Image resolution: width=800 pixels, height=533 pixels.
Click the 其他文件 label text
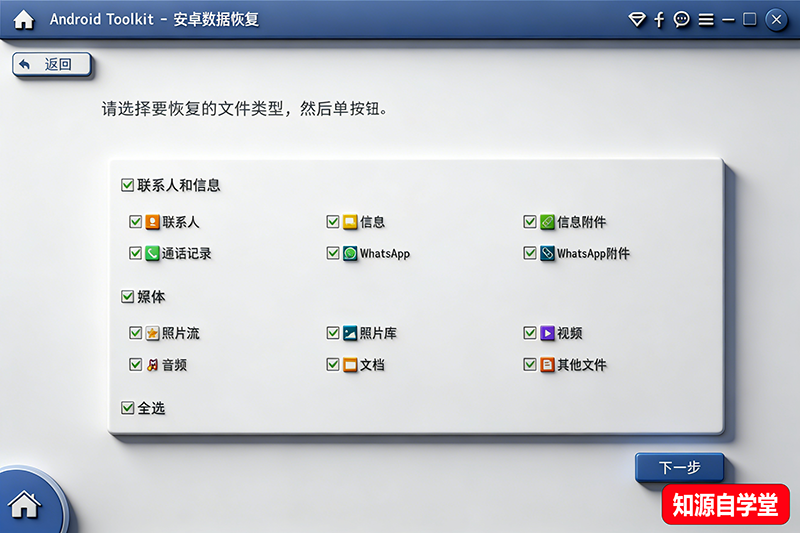(x=581, y=365)
